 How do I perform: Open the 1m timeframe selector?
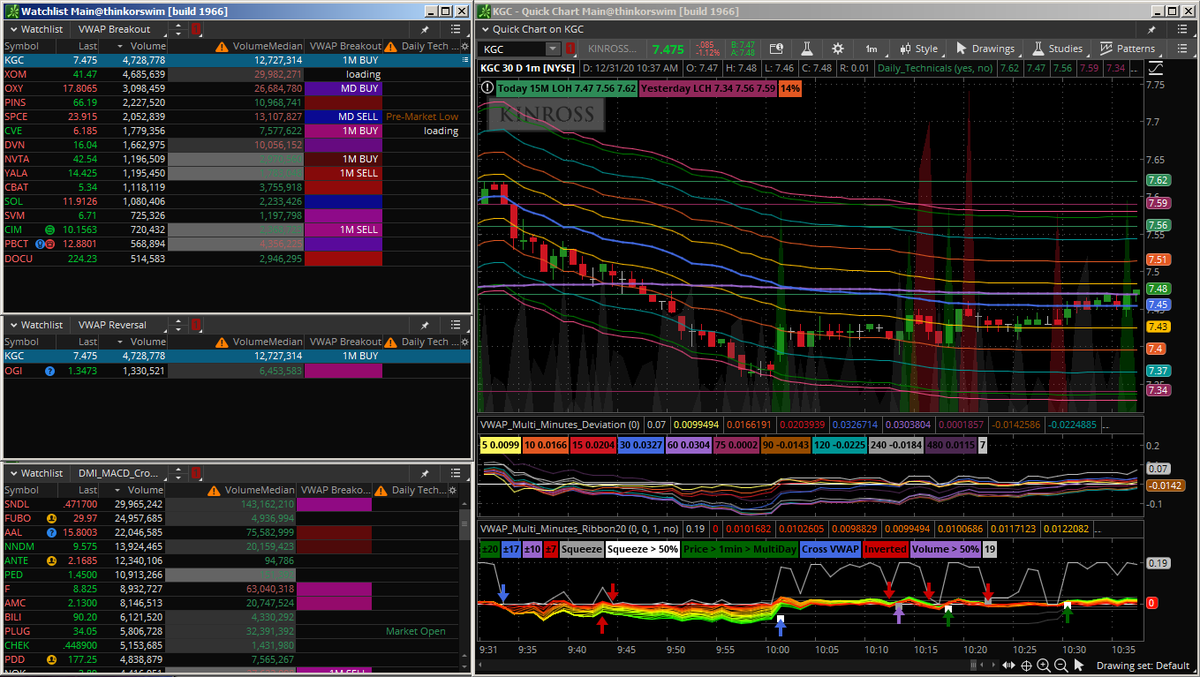pyautogui.click(x=871, y=49)
